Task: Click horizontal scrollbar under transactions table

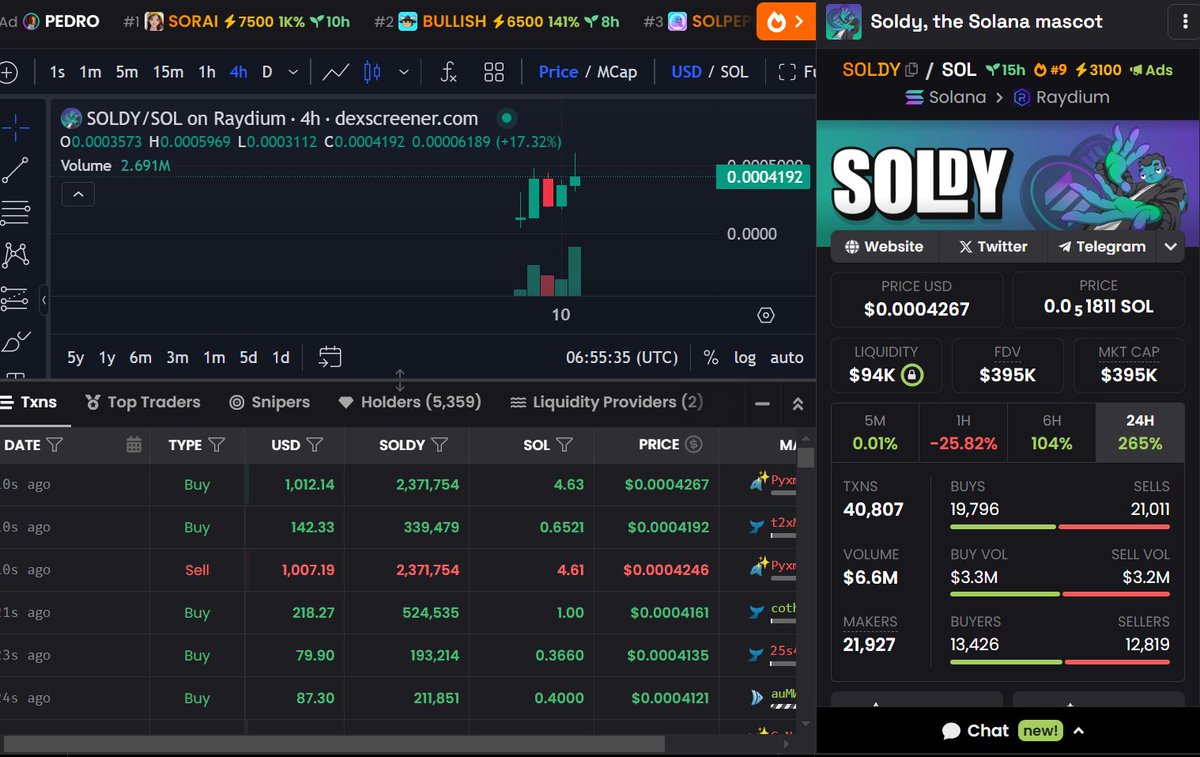Action: tap(334, 744)
